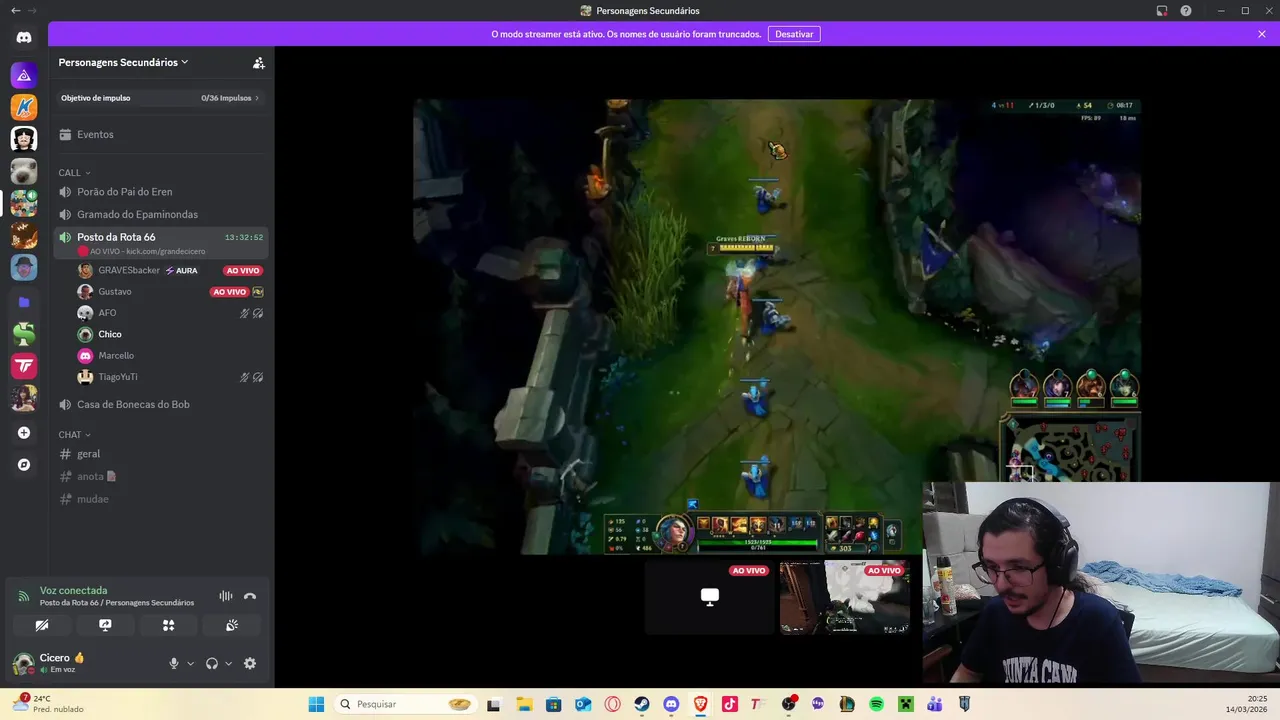The height and width of the screenshot is (720, 1280).
Task: Open the Eventos calendar entry
Action: 160,134
